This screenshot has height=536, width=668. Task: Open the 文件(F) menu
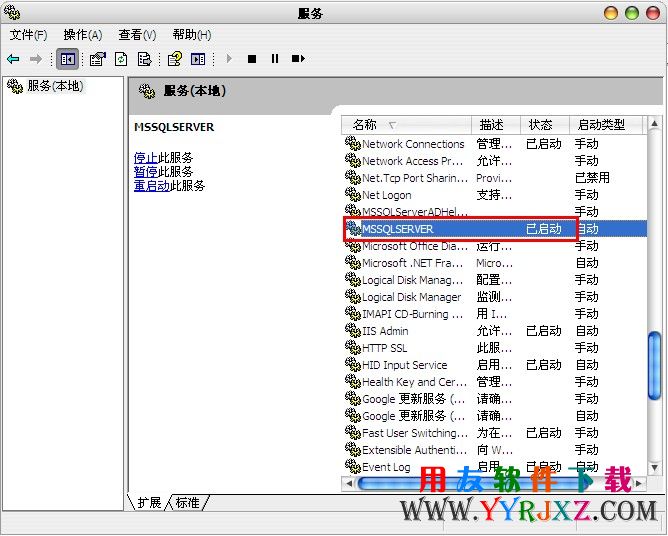[x=28, y=35]
